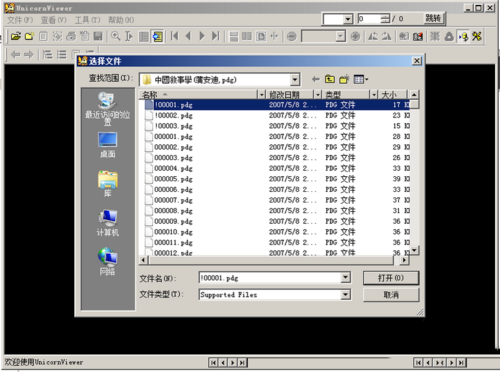Click the 文件名 text field

270,278
